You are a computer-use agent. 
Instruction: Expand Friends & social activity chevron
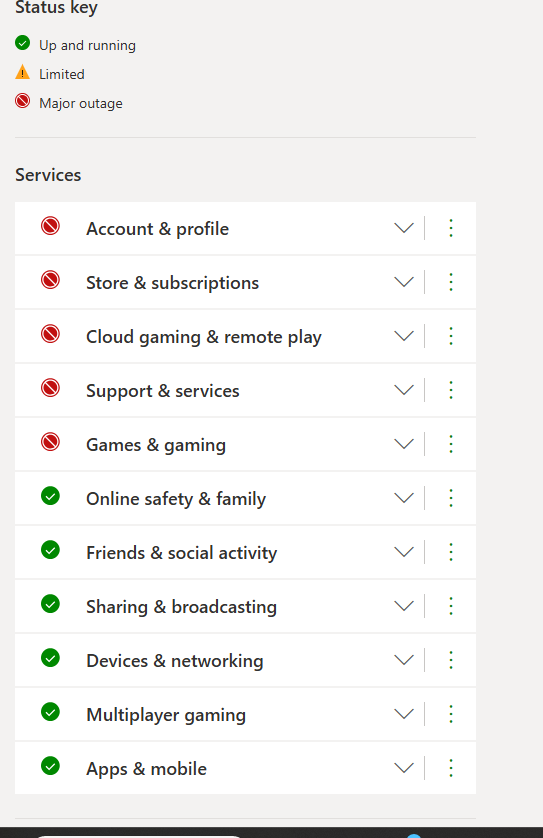(x=404, y=552)
